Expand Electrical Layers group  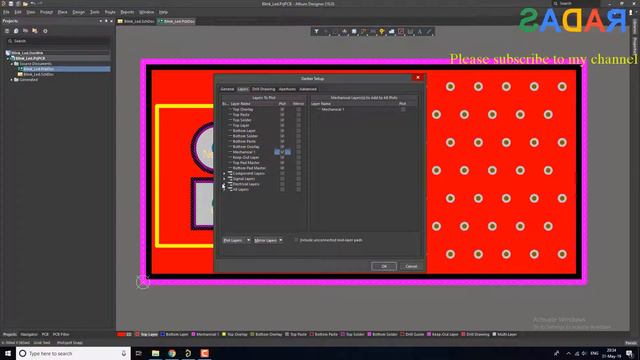coord(224,184)
